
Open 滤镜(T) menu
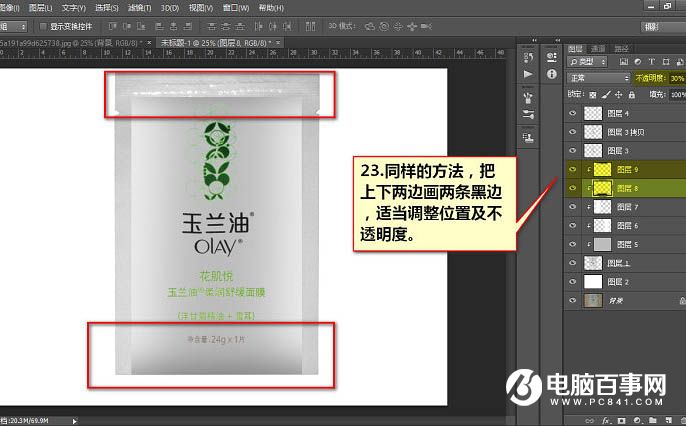click(x=140, y=8)
